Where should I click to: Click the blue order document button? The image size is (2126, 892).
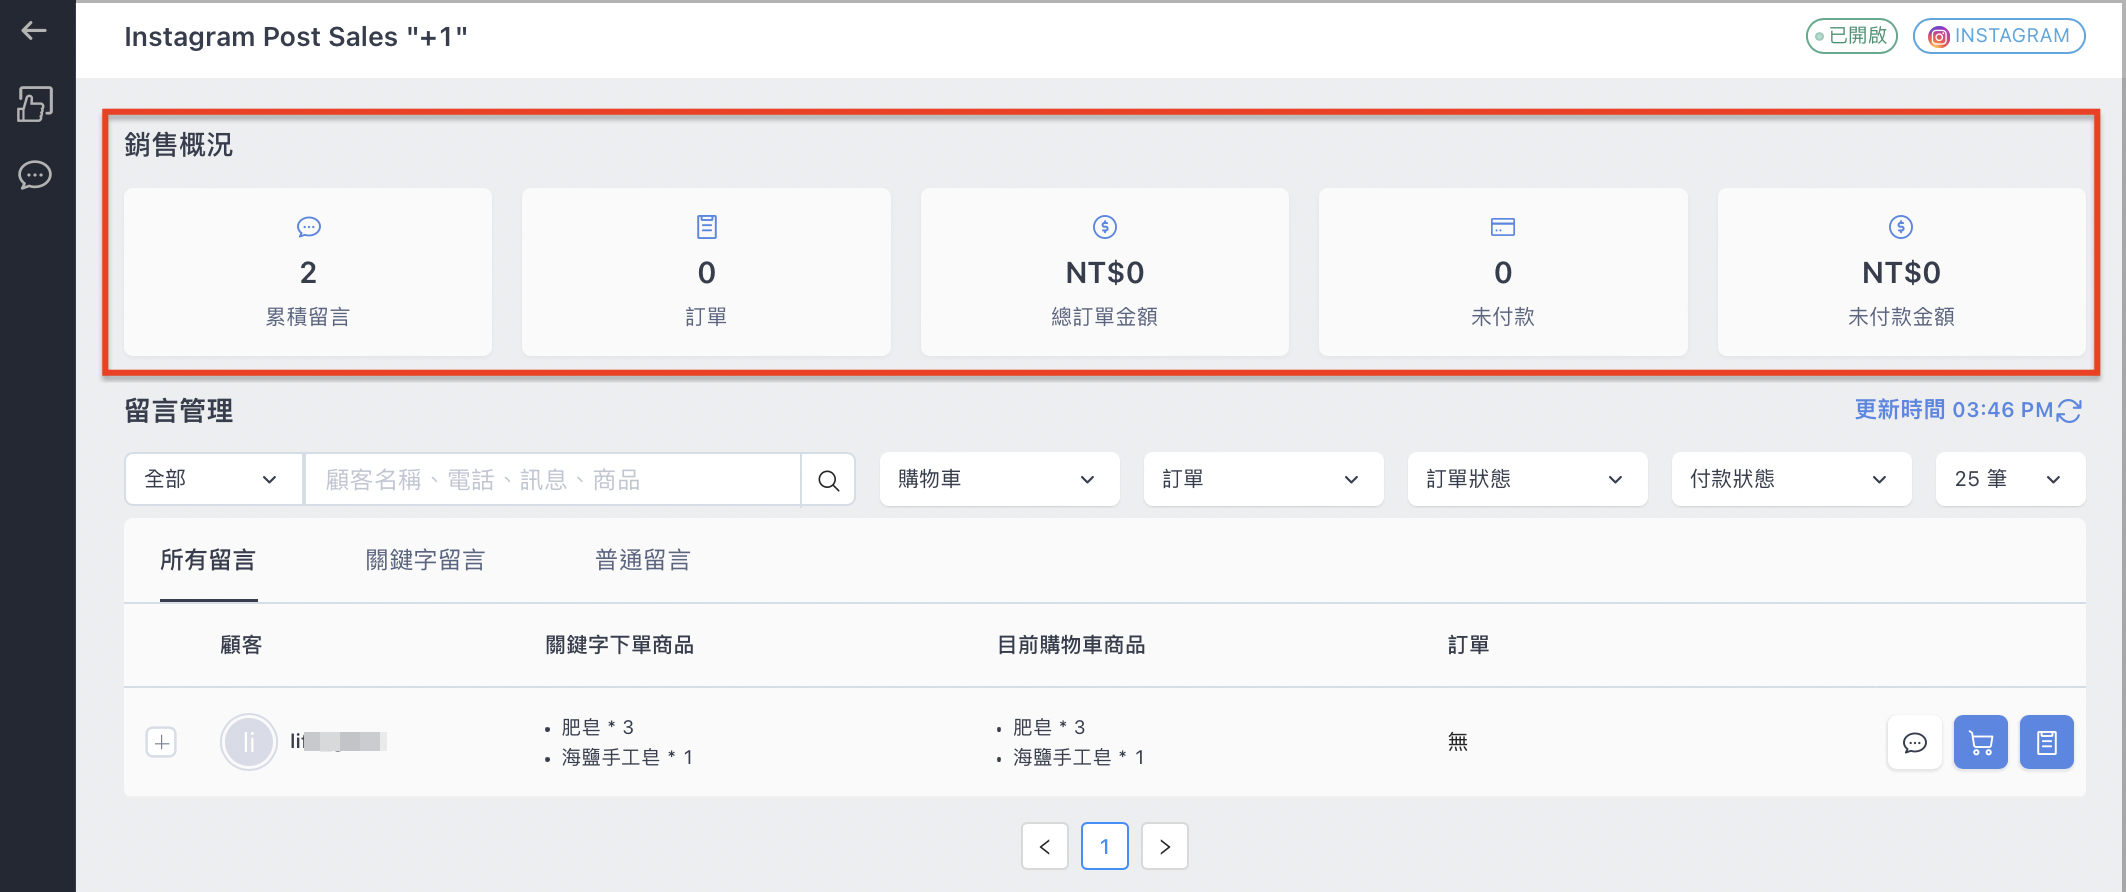pos(2047,743)
